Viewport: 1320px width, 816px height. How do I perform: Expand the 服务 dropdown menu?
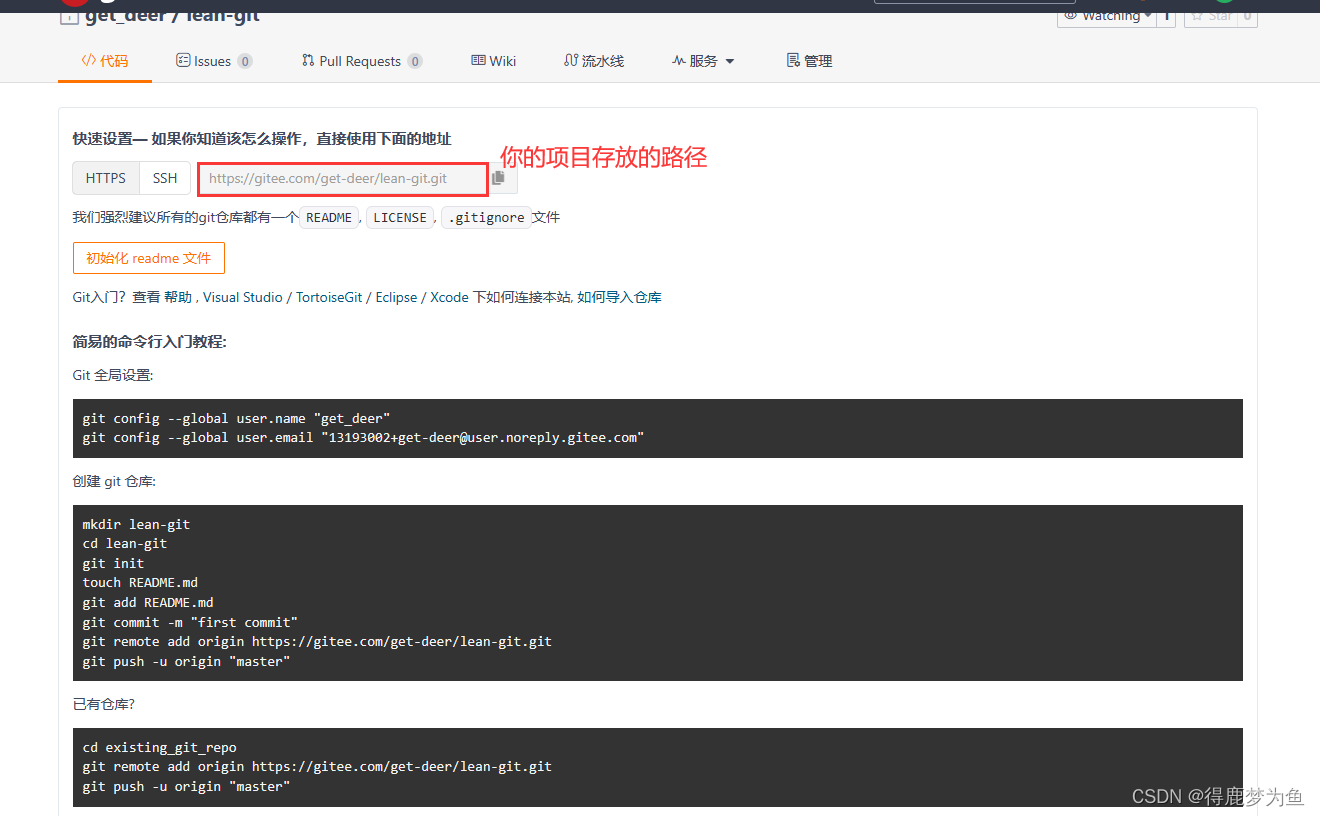(703, 61)
